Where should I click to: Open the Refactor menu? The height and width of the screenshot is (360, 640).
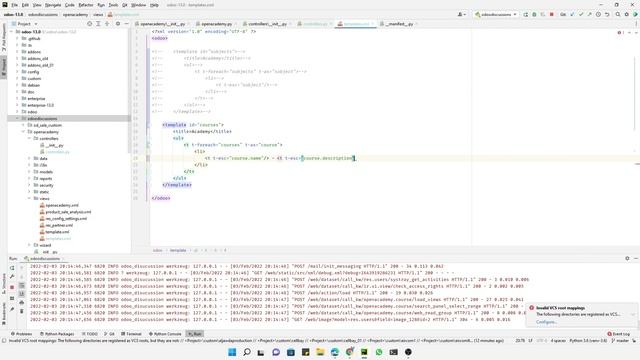point(86,5)
